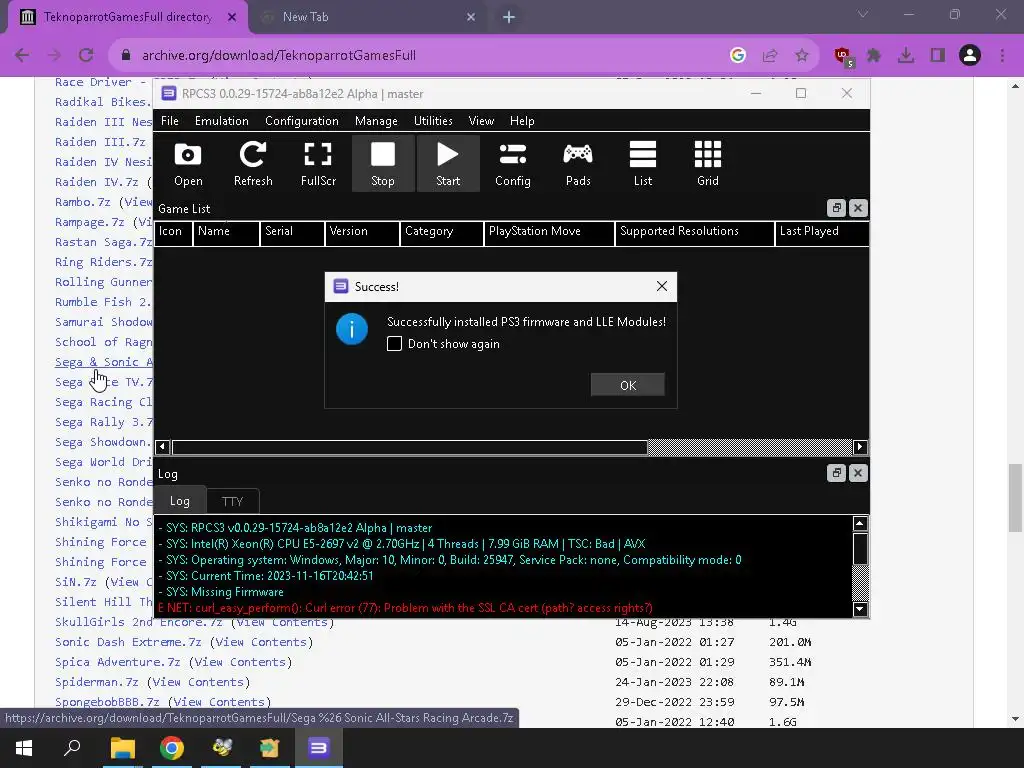Bookmark this page with star icon
This screenshot has height=768, width=1024.
point(802,56)
